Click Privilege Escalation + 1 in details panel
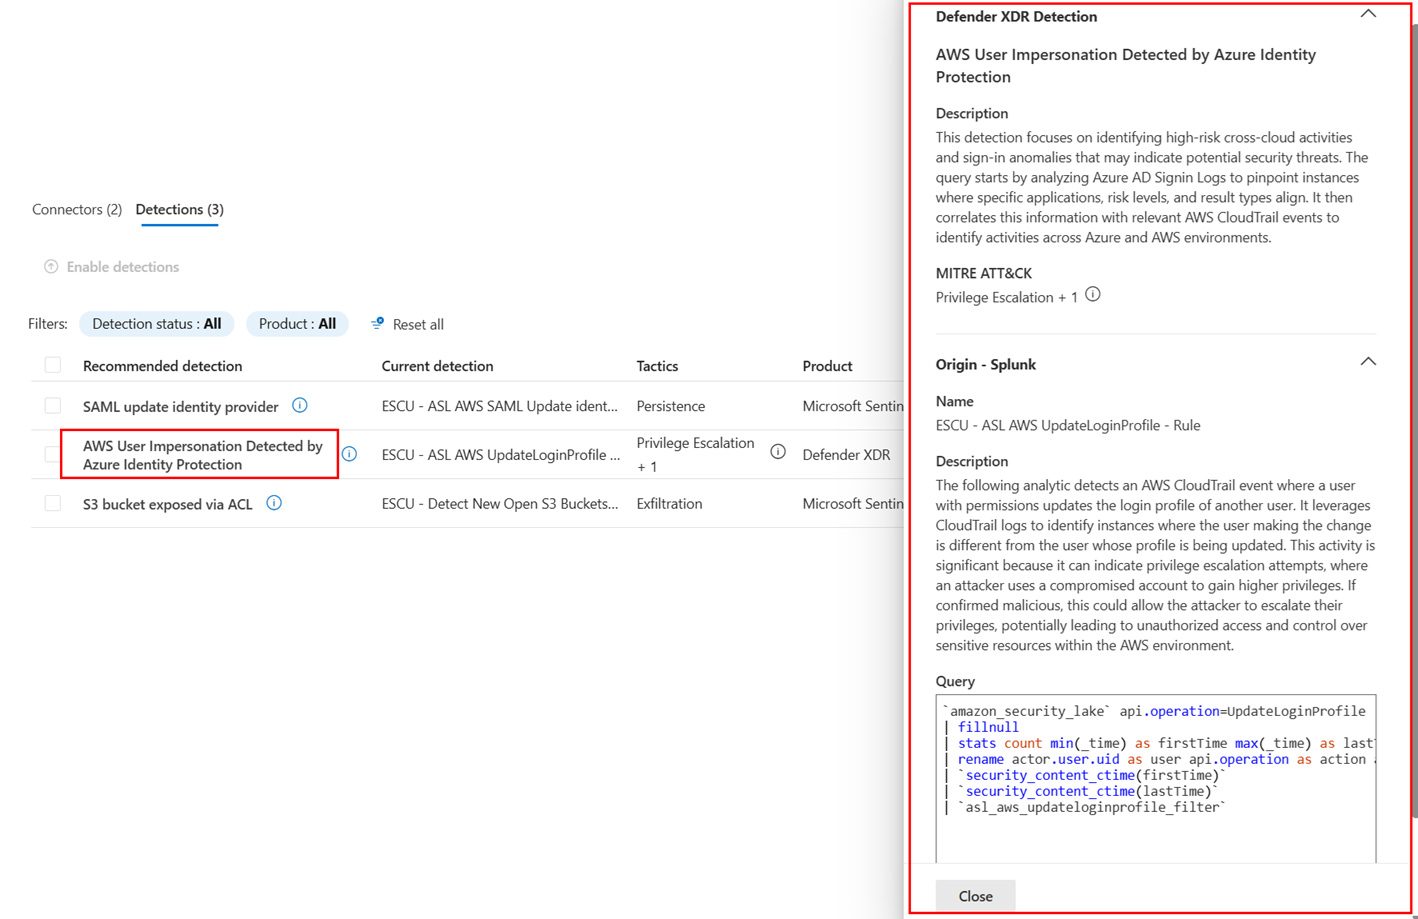 click(x=1007, y=297)
